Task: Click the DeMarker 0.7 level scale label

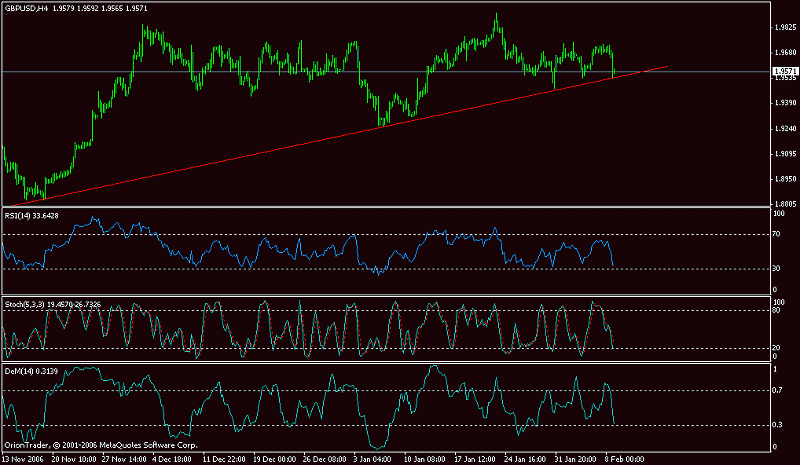Action: [778, 390]
